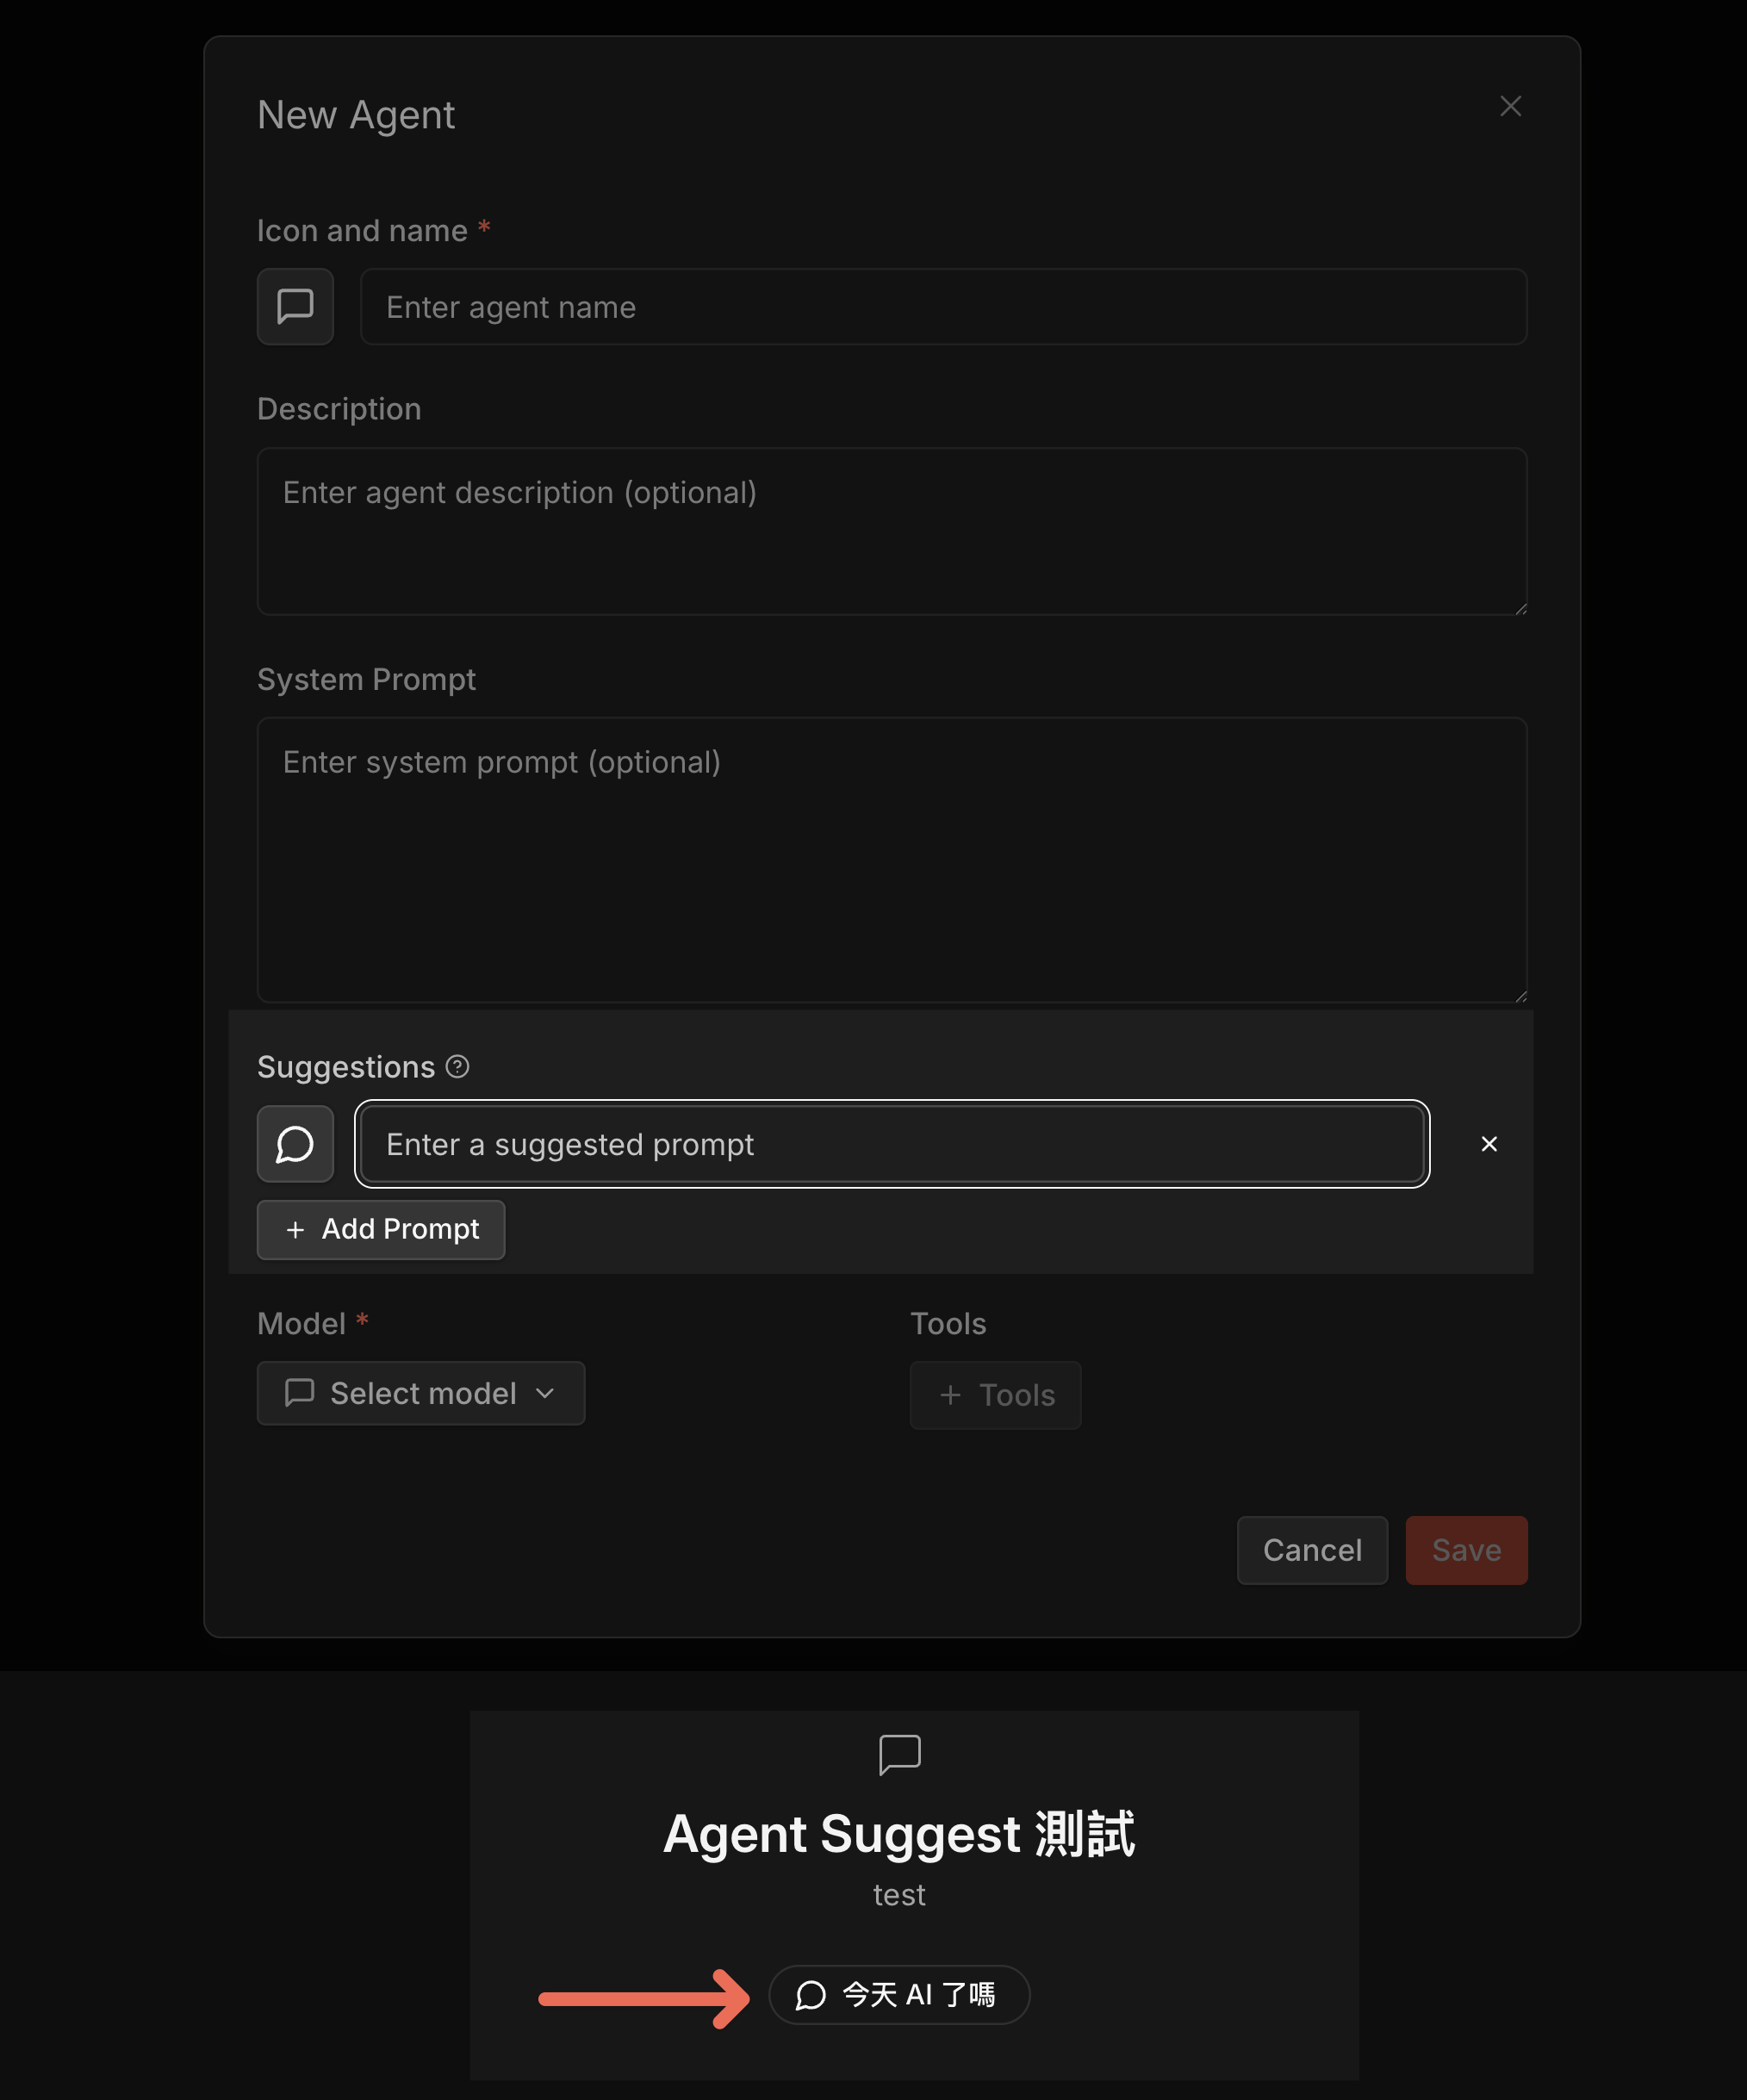Close the New Agent dialog
The image size is (1747, 2100).
[x=1511, y=106]
